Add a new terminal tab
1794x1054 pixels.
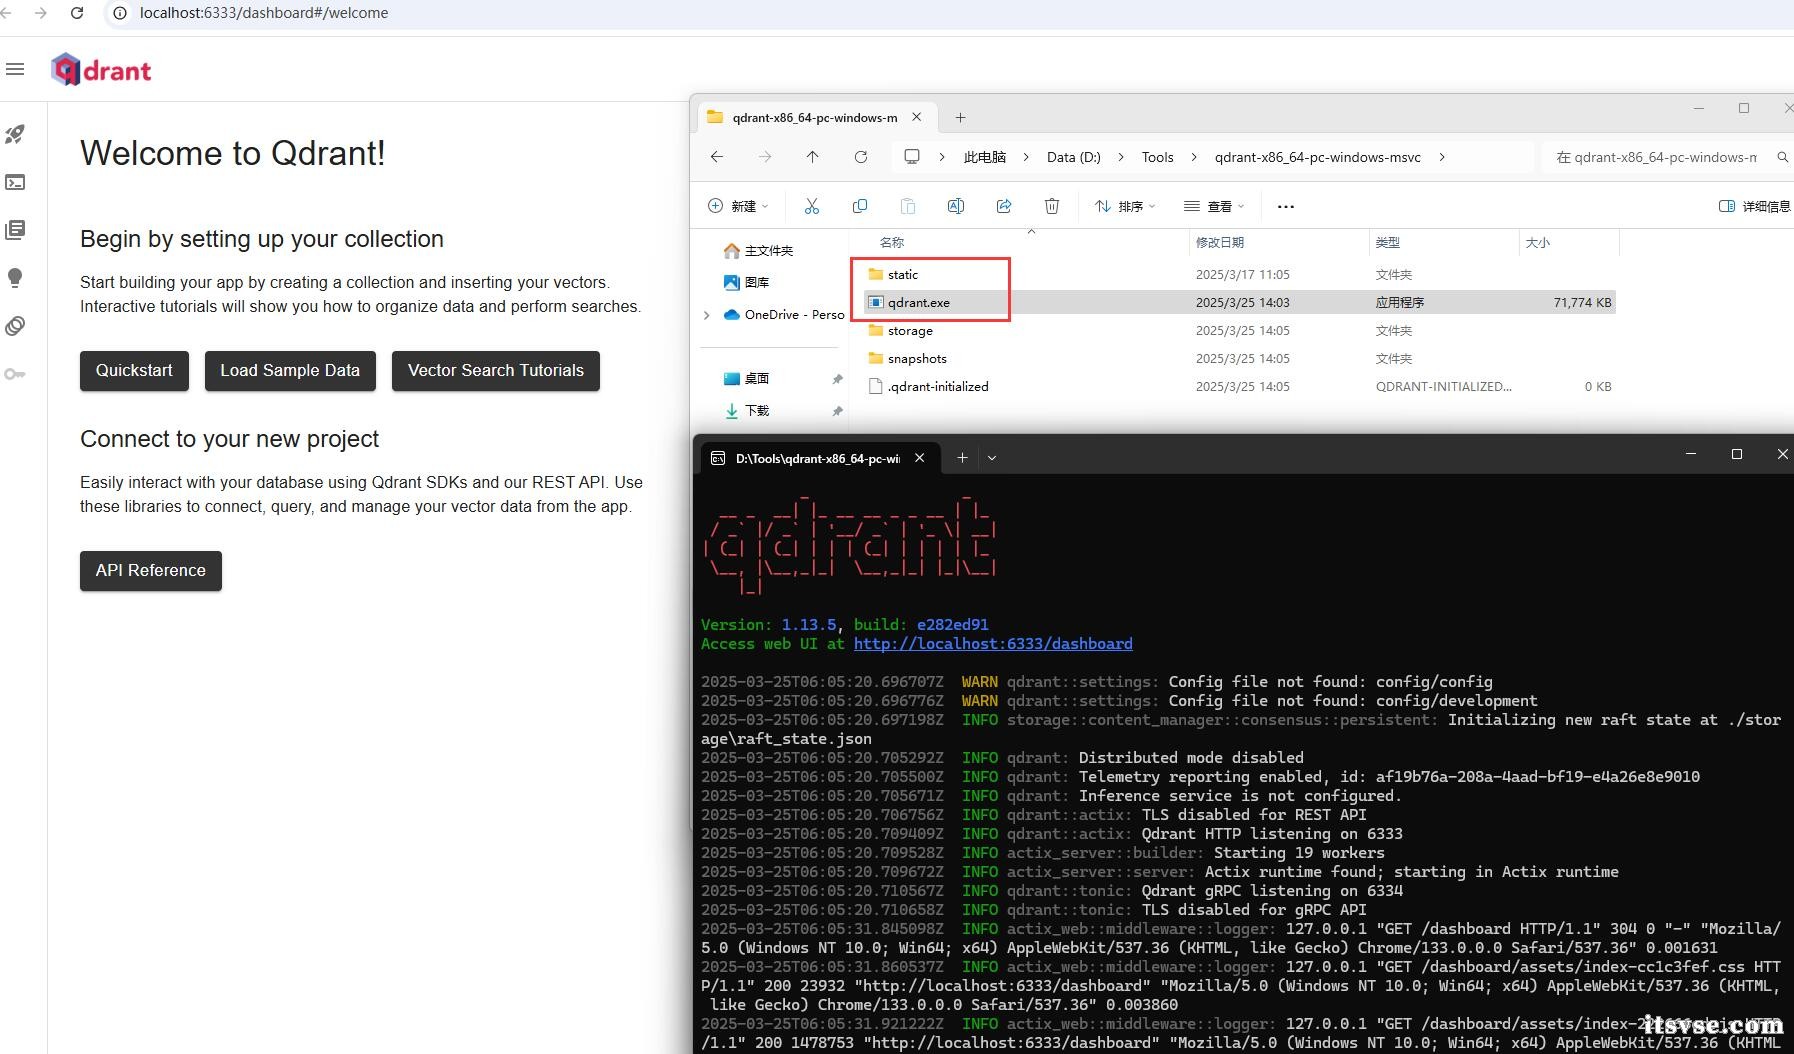click(962, 457)
